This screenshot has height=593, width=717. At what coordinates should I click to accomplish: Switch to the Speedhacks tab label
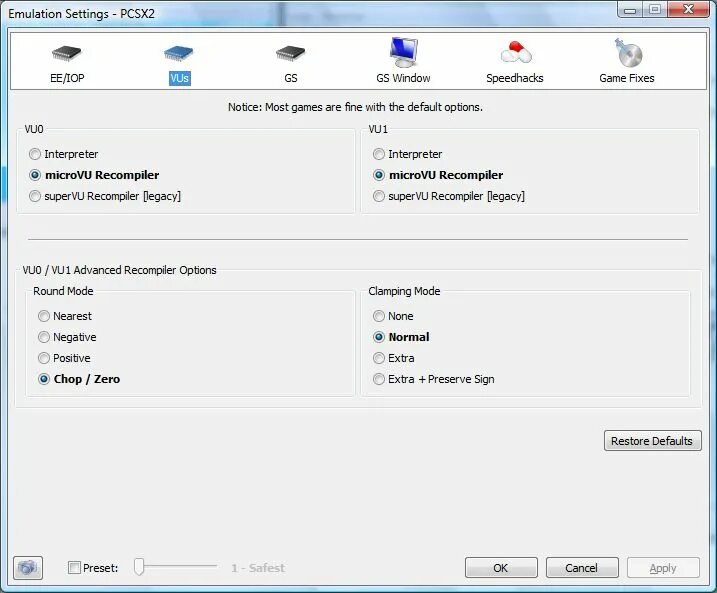pyautogui.click(x=515, y=78)
